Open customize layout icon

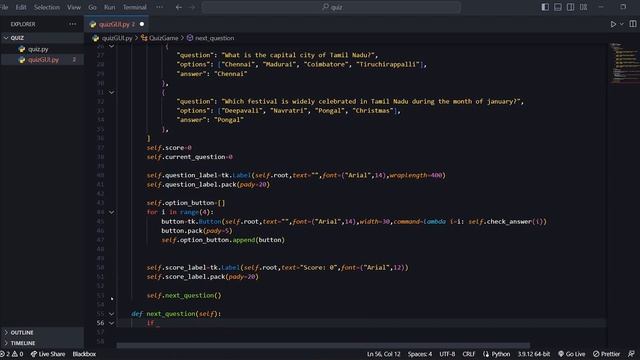point(583,7)
